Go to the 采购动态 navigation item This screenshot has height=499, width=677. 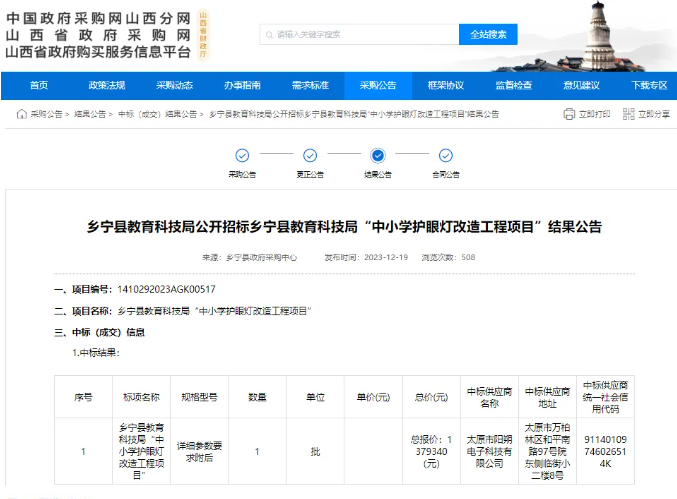pos(174,85)
